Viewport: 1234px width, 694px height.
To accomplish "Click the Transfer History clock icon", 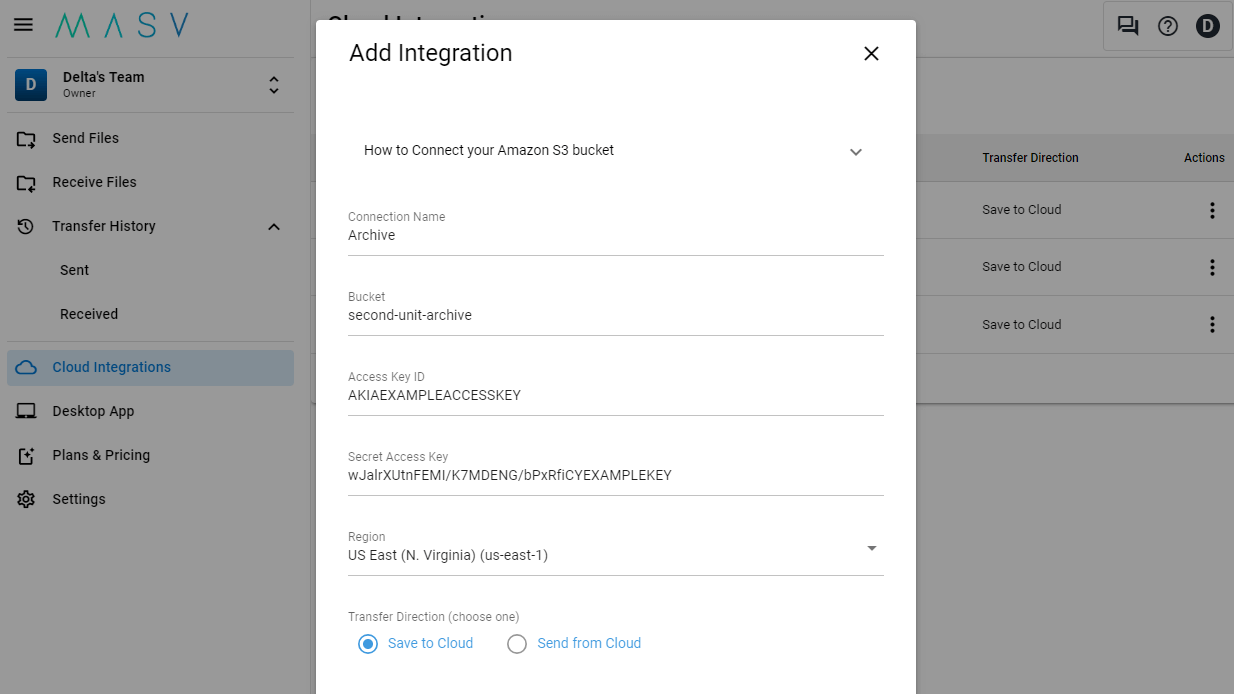I will tap(27, 227).
